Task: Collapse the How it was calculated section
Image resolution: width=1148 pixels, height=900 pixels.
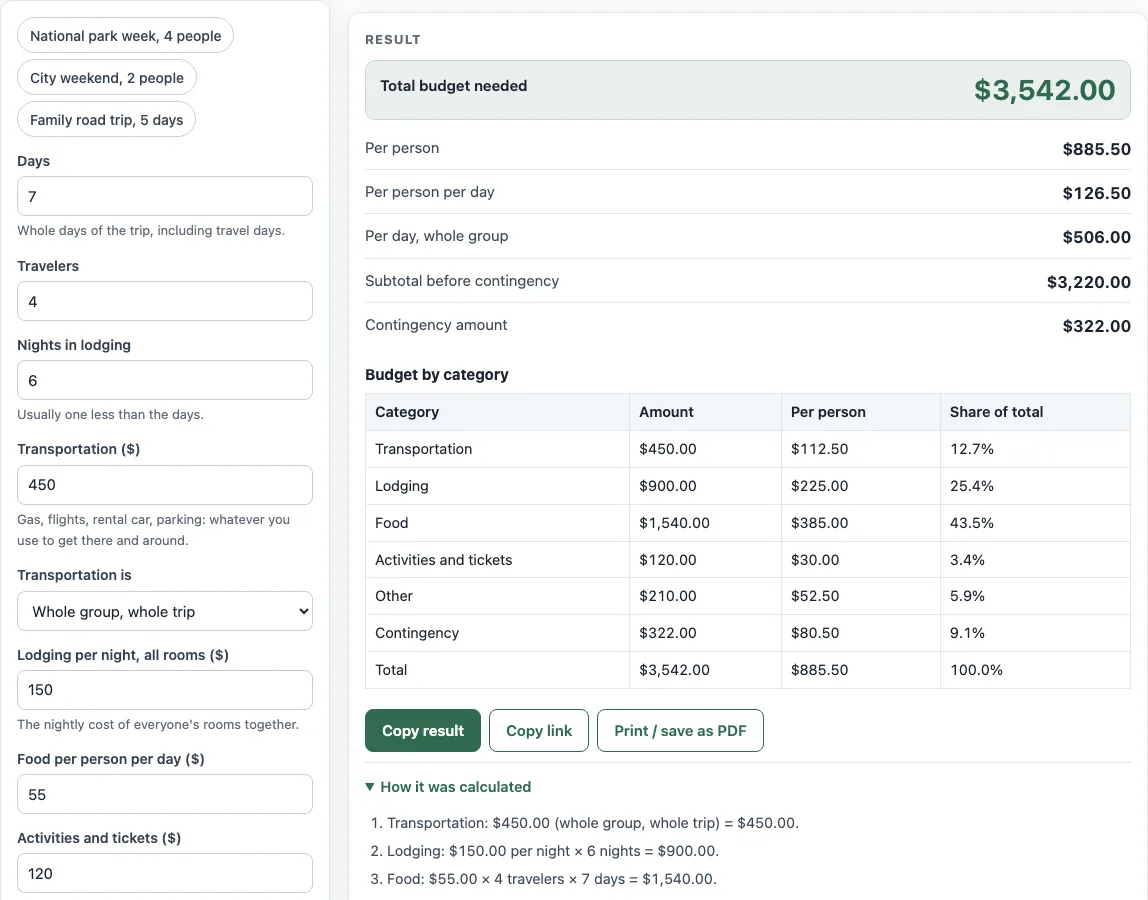Action: (448, 786)
